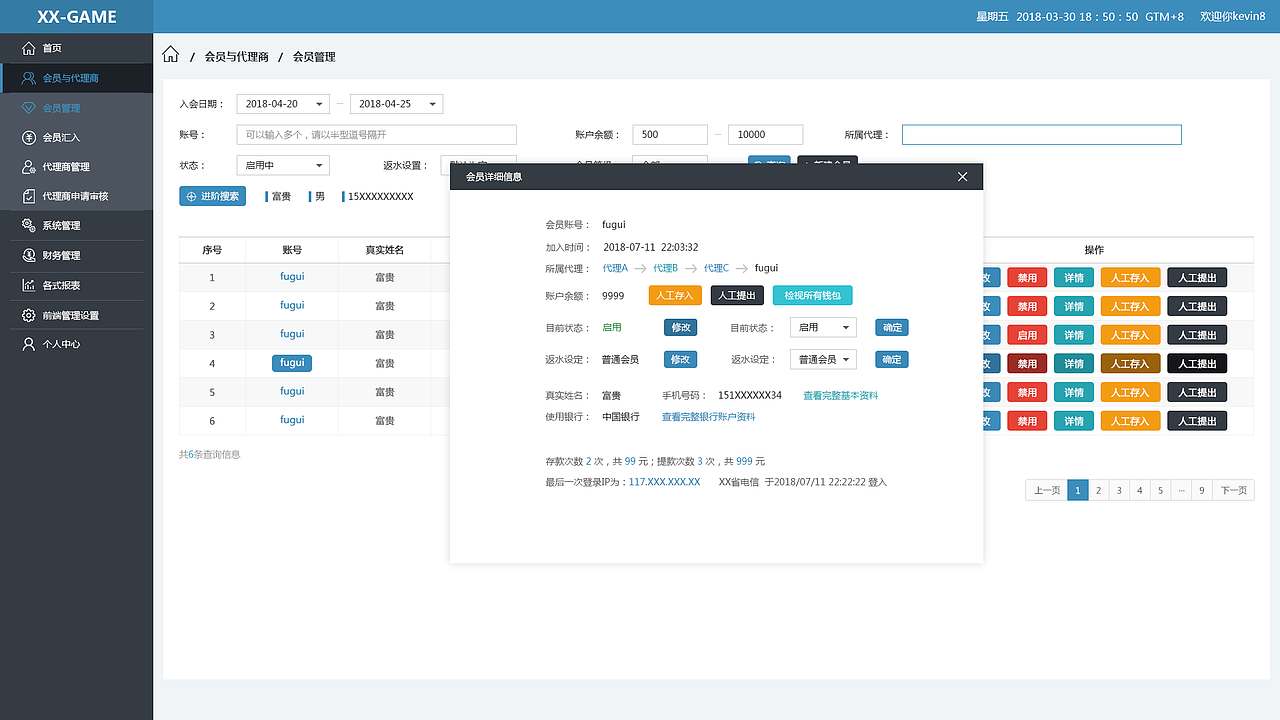The height and width of the screenshot is (720, 1280).
Task: Open the 查看完整基本资料 link
Action: pos(841,396)
